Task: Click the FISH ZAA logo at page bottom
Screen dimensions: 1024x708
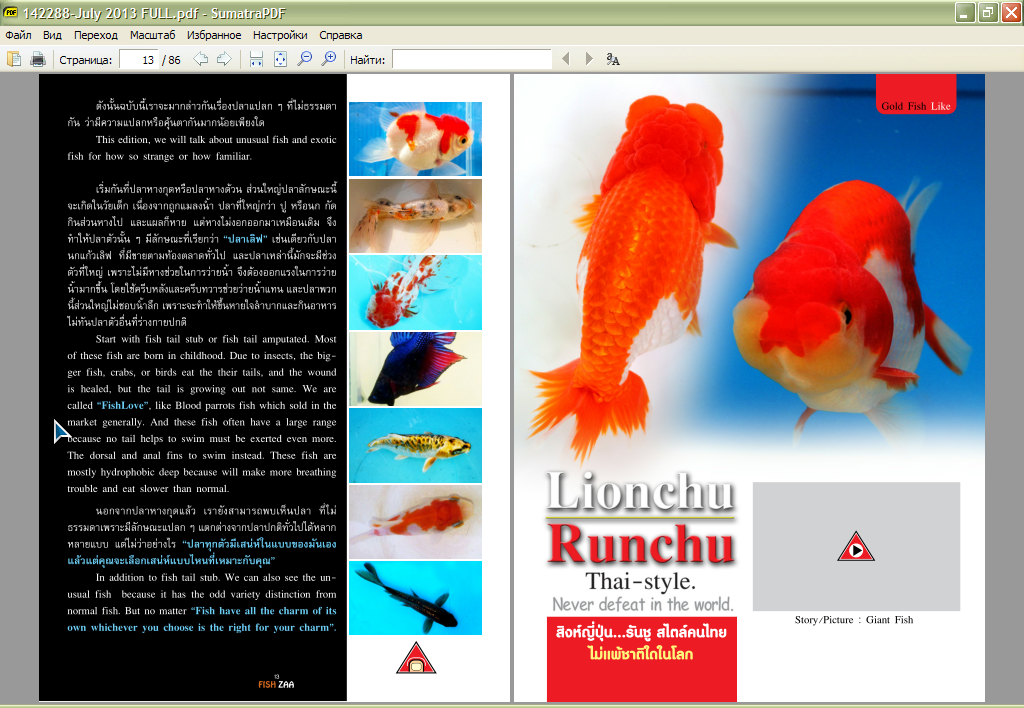Action: 276,683
